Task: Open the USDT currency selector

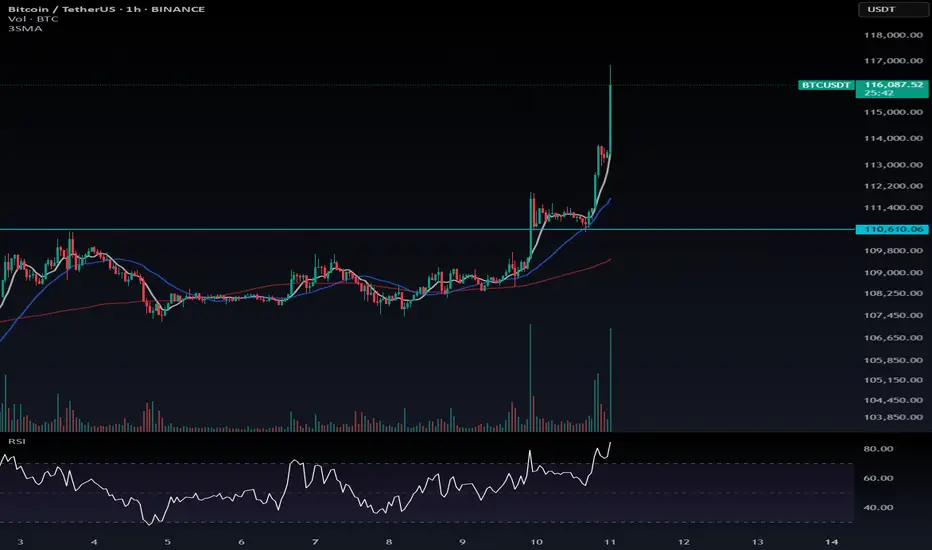Action: tap(892, 10)
